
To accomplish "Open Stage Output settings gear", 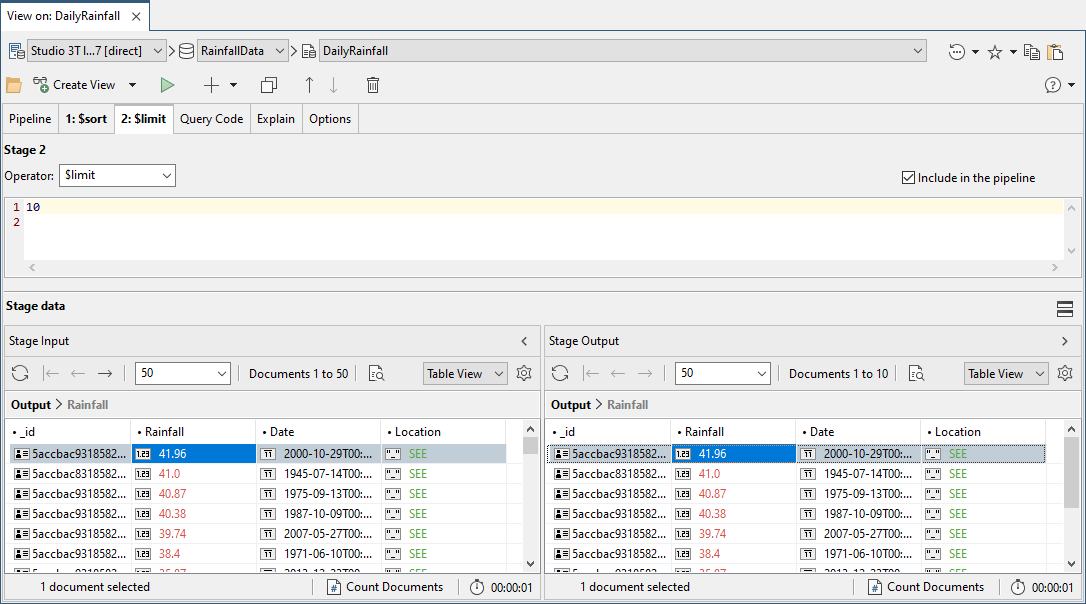I will click(x=1065, y=373).
